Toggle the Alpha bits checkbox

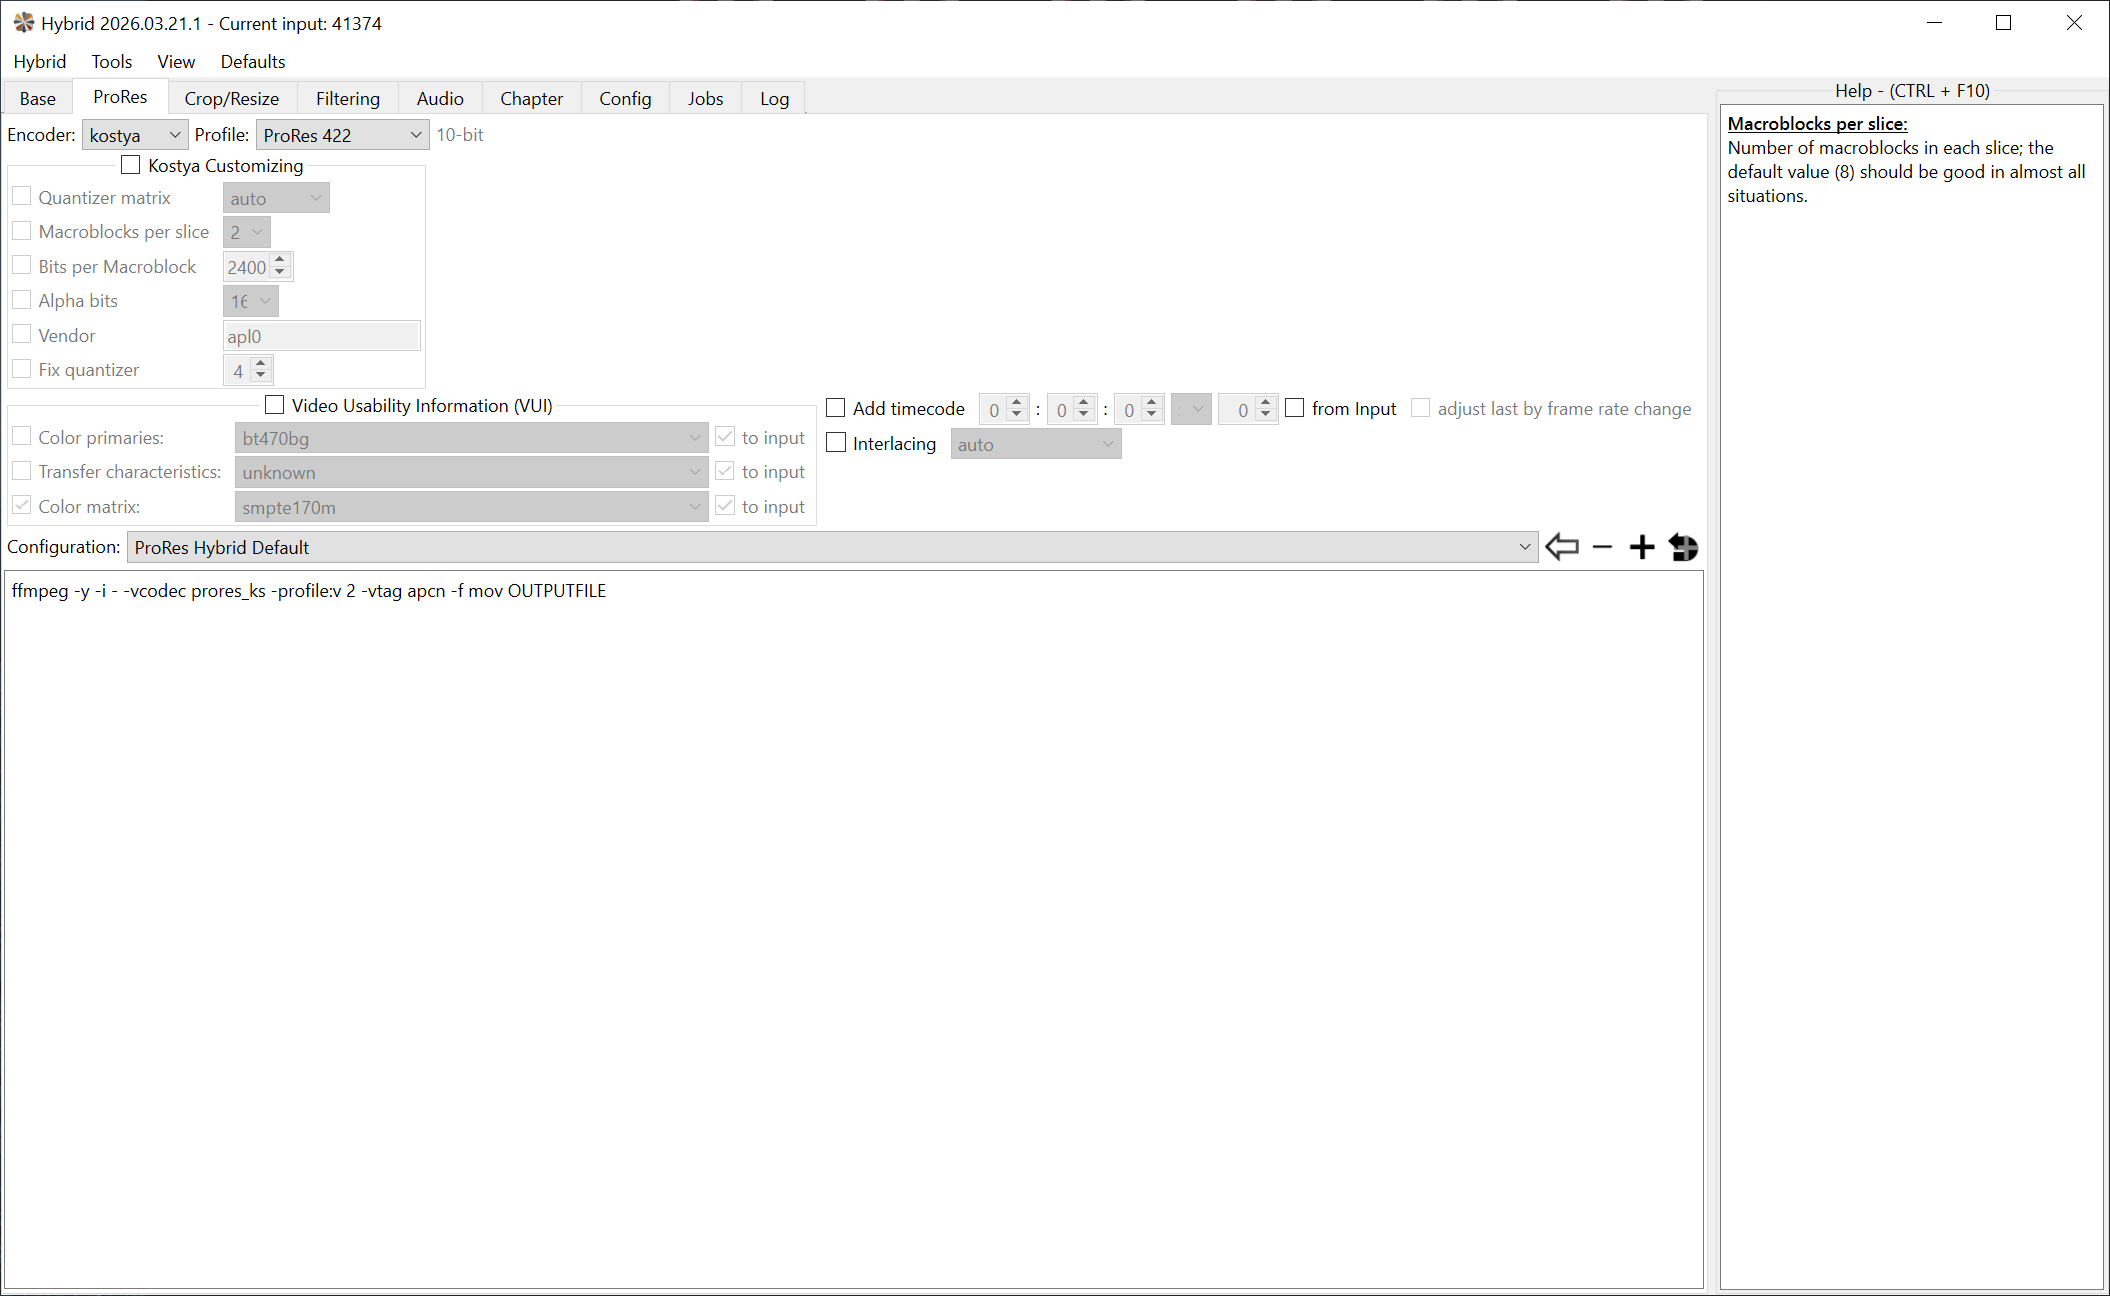click(x=21, y=300)
